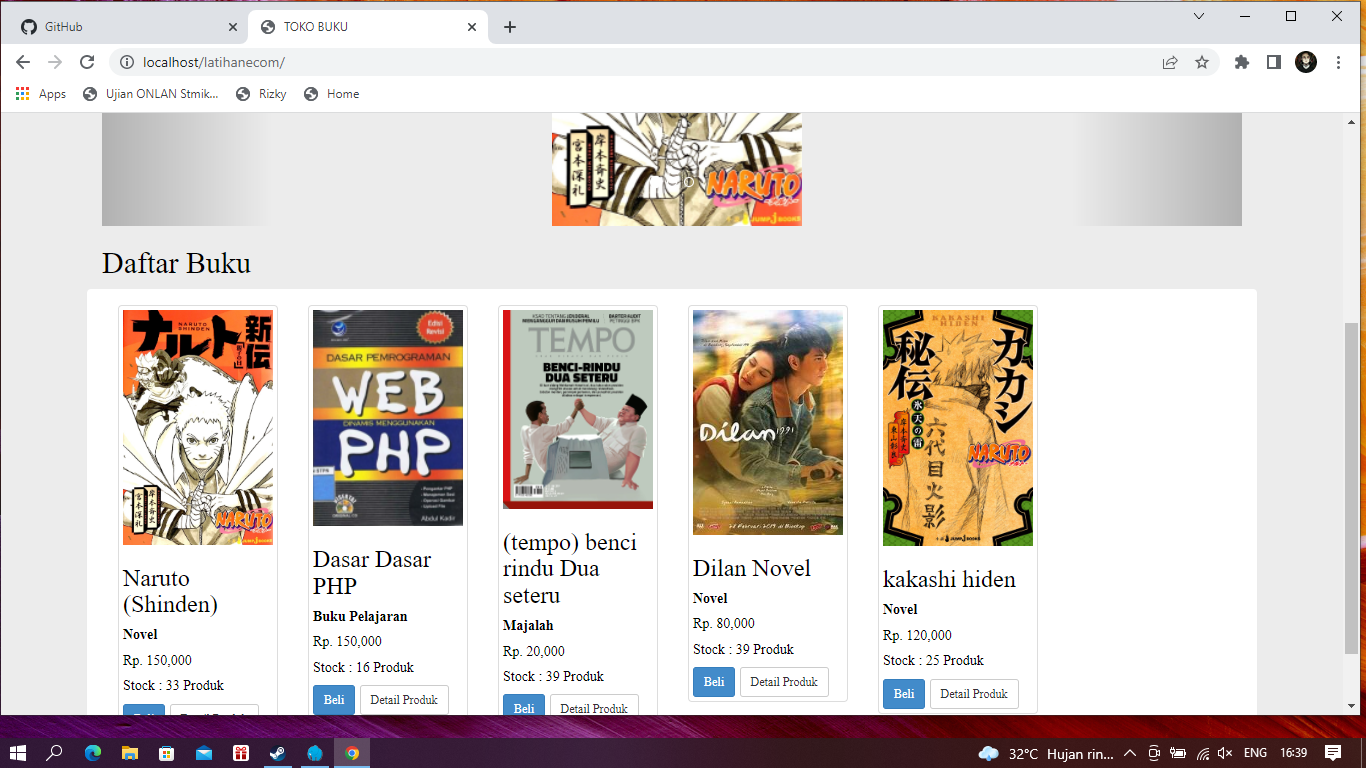
Task: Open Windows taskbar search
Action: point(55,753)
